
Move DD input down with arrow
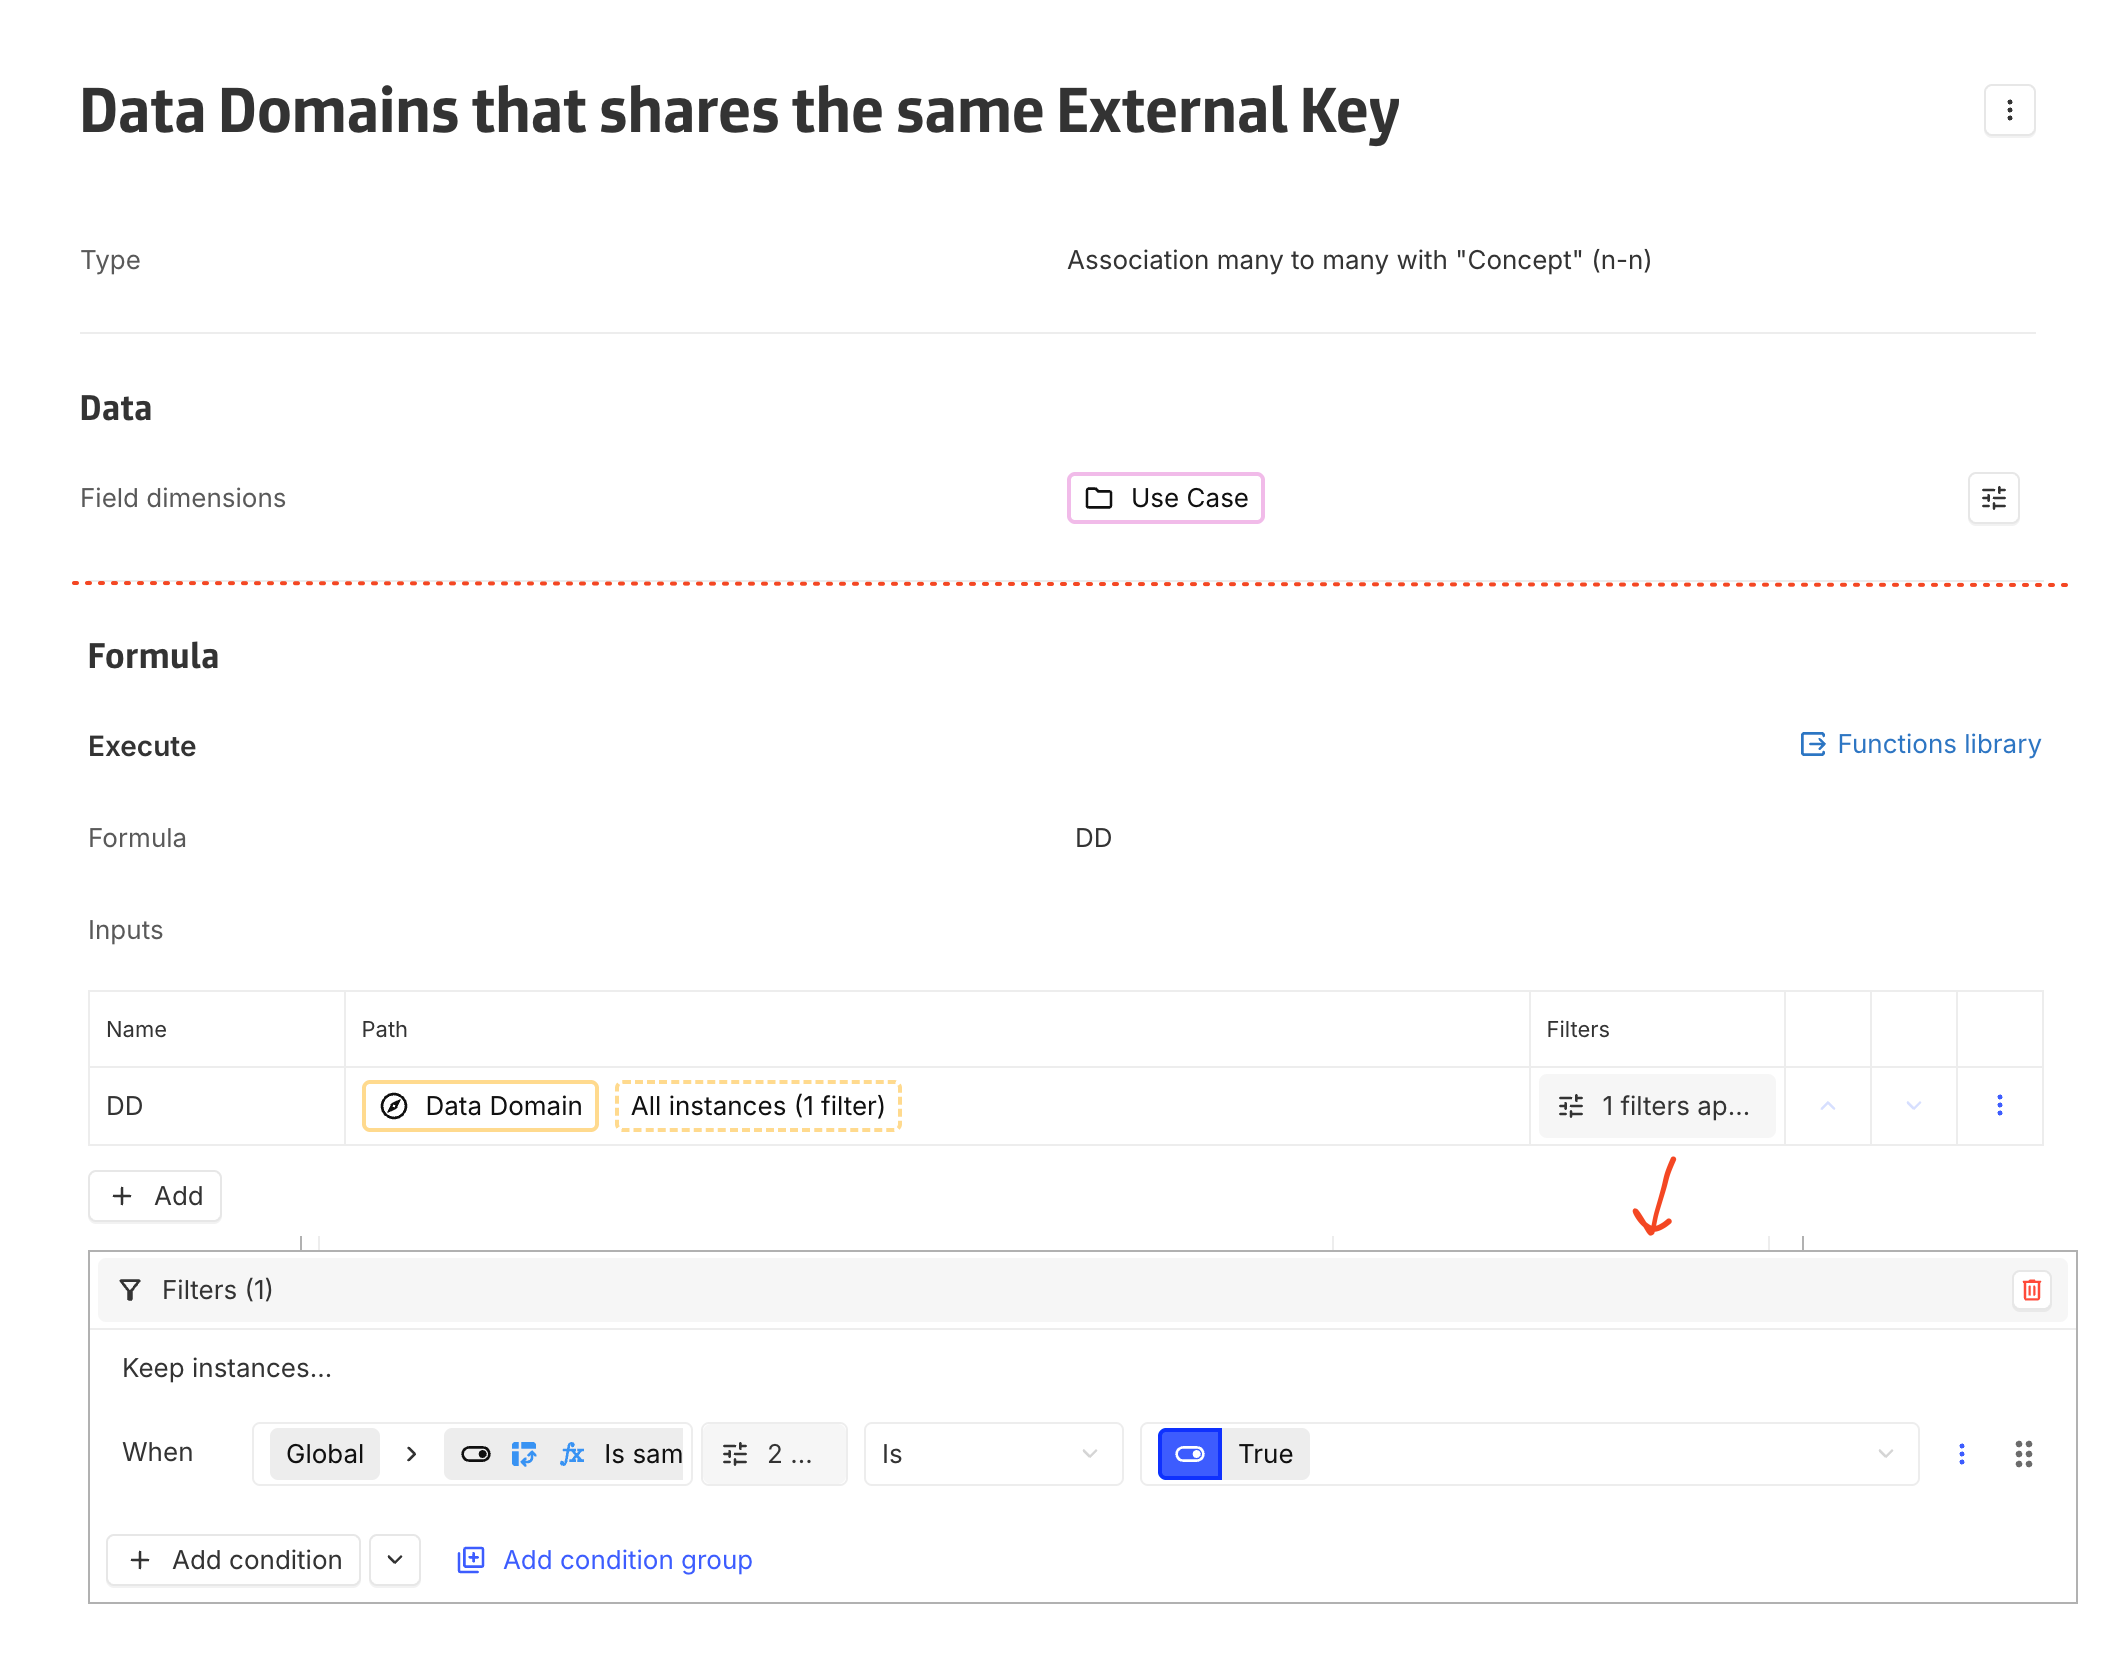click(1913, 1105)
